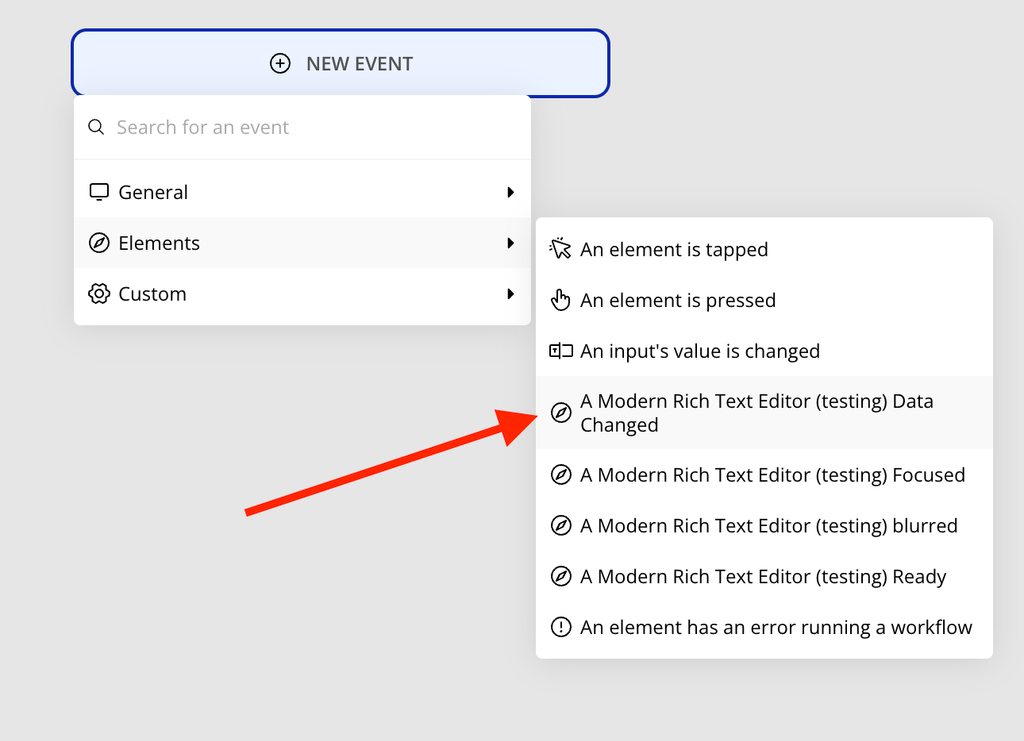Choose Rich Text Editor Data Changed event

(756, 413)
